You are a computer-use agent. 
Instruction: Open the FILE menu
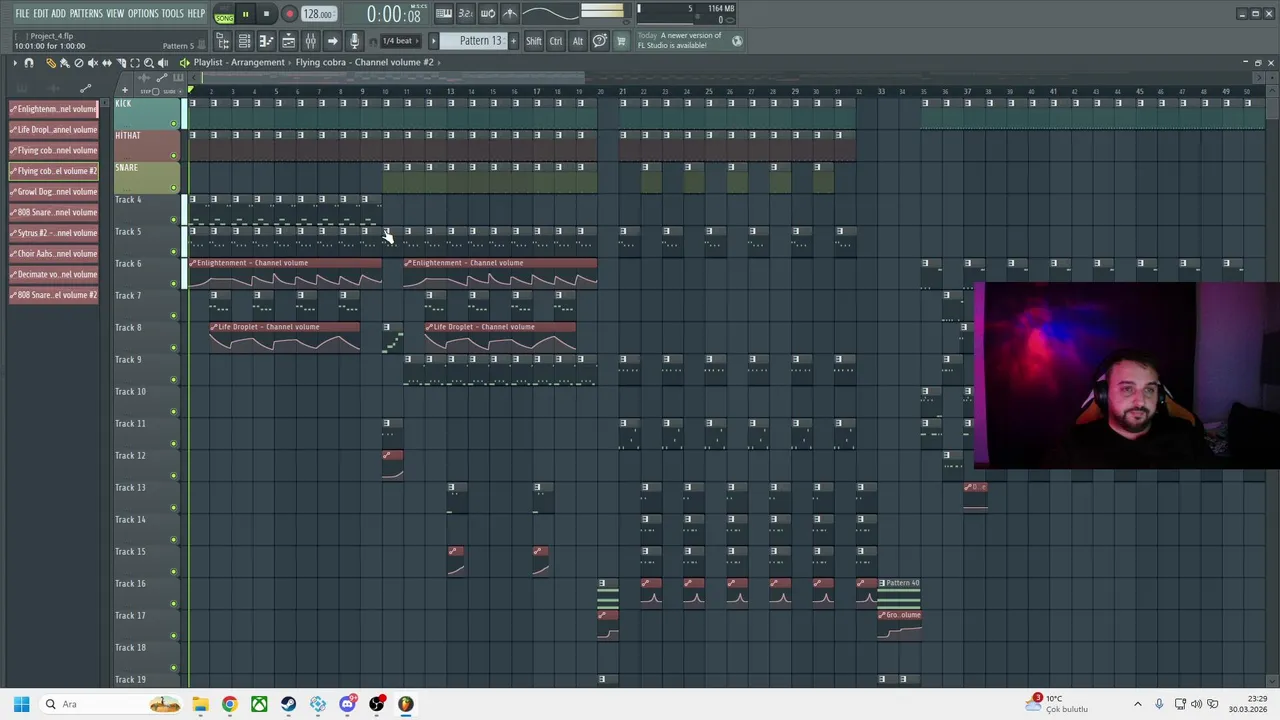coord(22,13)
